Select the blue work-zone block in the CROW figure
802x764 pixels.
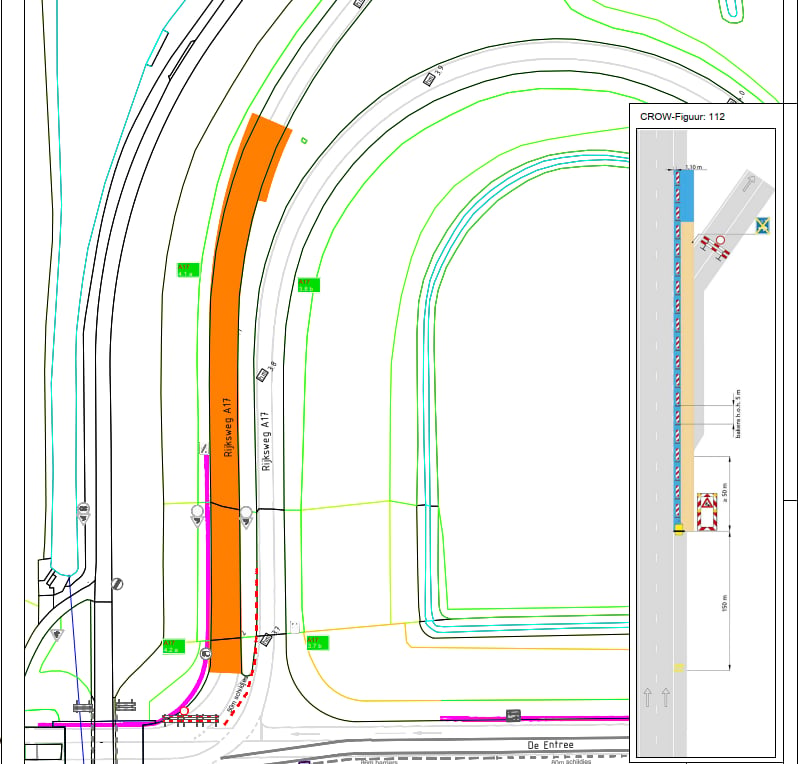point(685,196)
